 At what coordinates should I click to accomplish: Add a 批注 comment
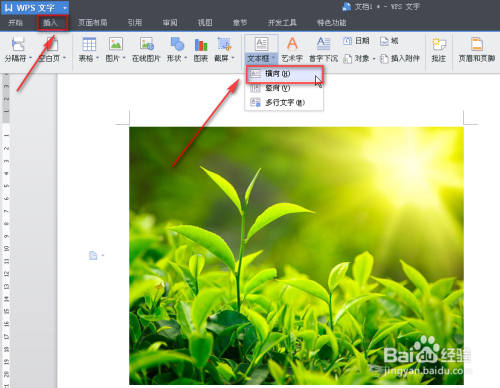coord(439,49)
